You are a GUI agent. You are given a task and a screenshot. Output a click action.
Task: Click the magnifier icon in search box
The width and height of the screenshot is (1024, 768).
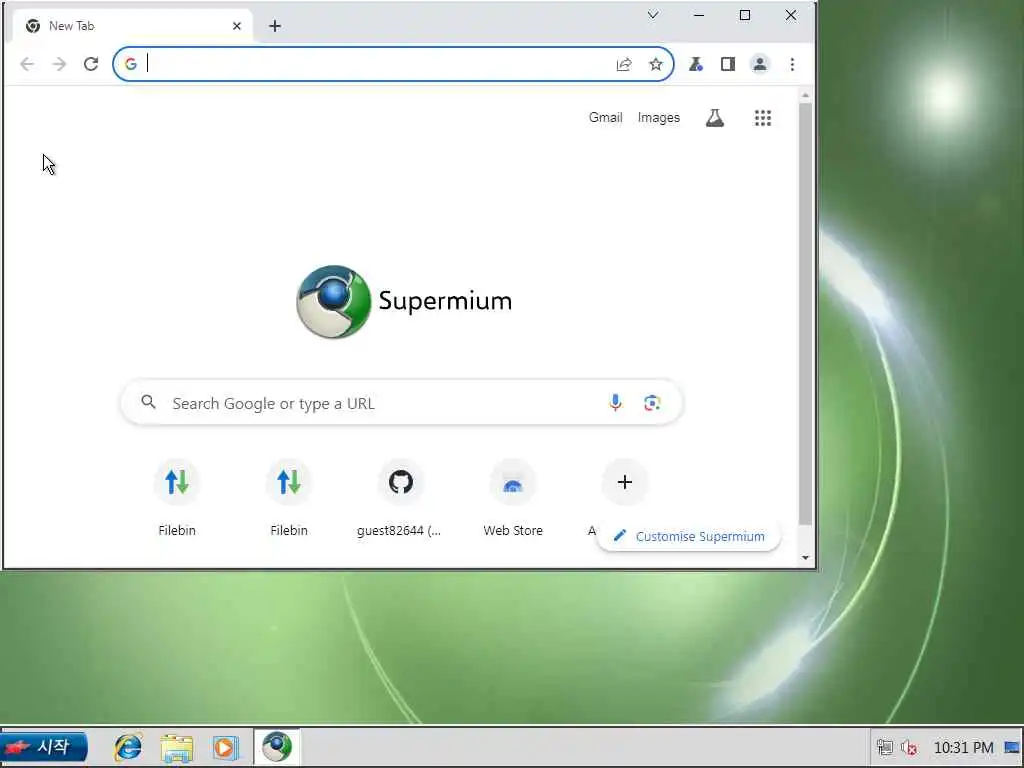[x=149, y=402]
